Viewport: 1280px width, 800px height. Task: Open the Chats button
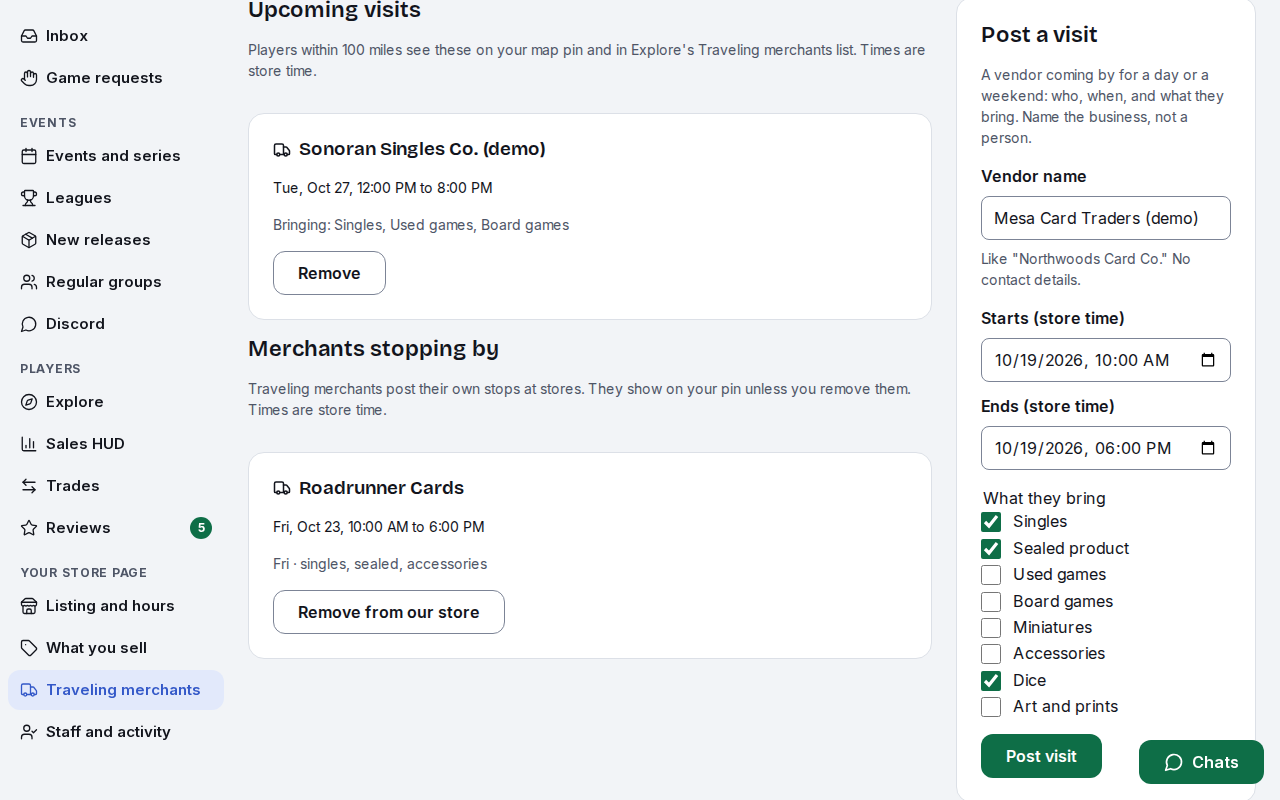tap(1201, 762)
